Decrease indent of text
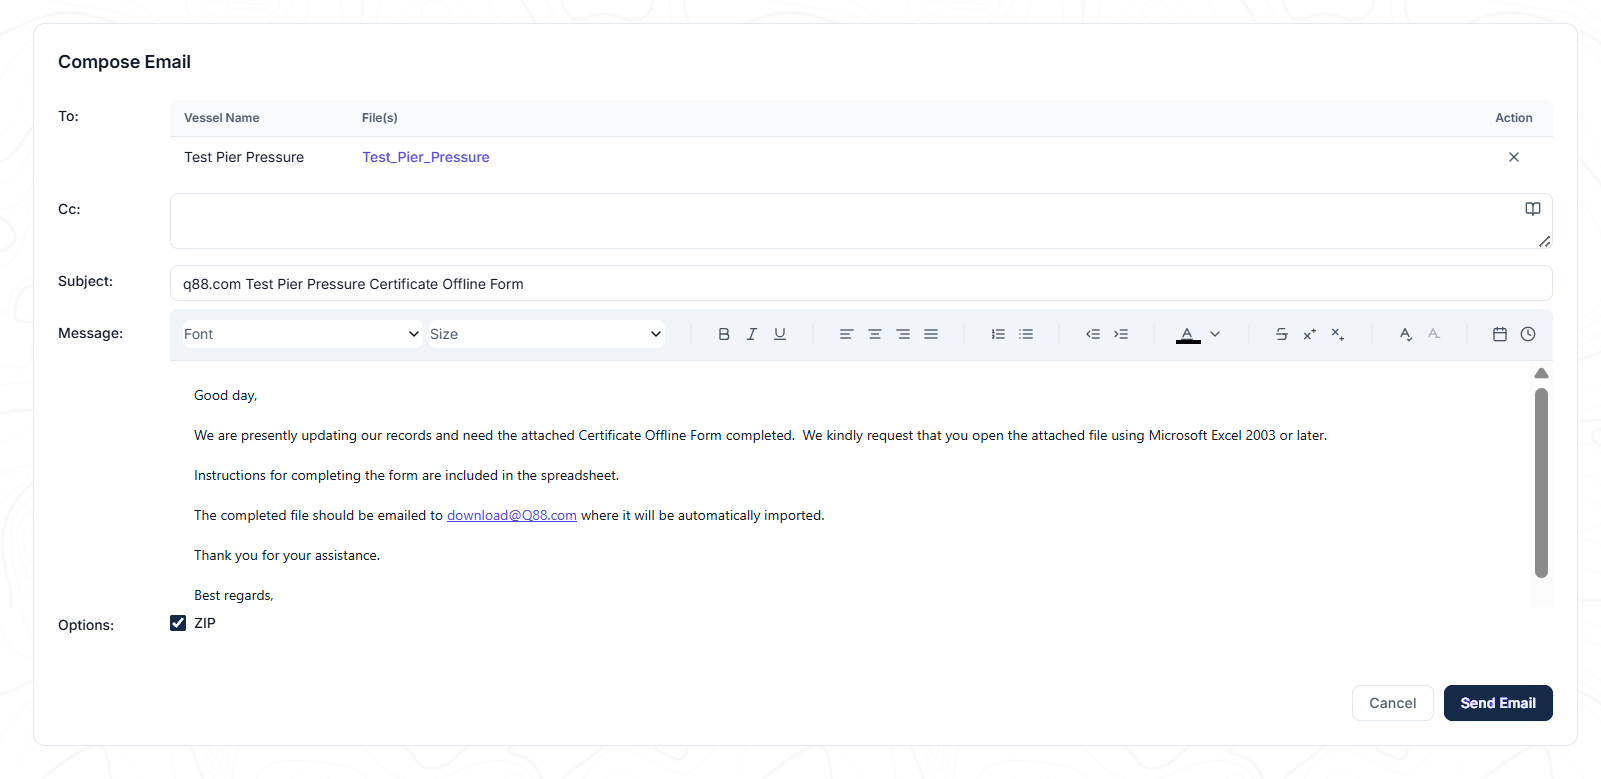 (1093, 334)
